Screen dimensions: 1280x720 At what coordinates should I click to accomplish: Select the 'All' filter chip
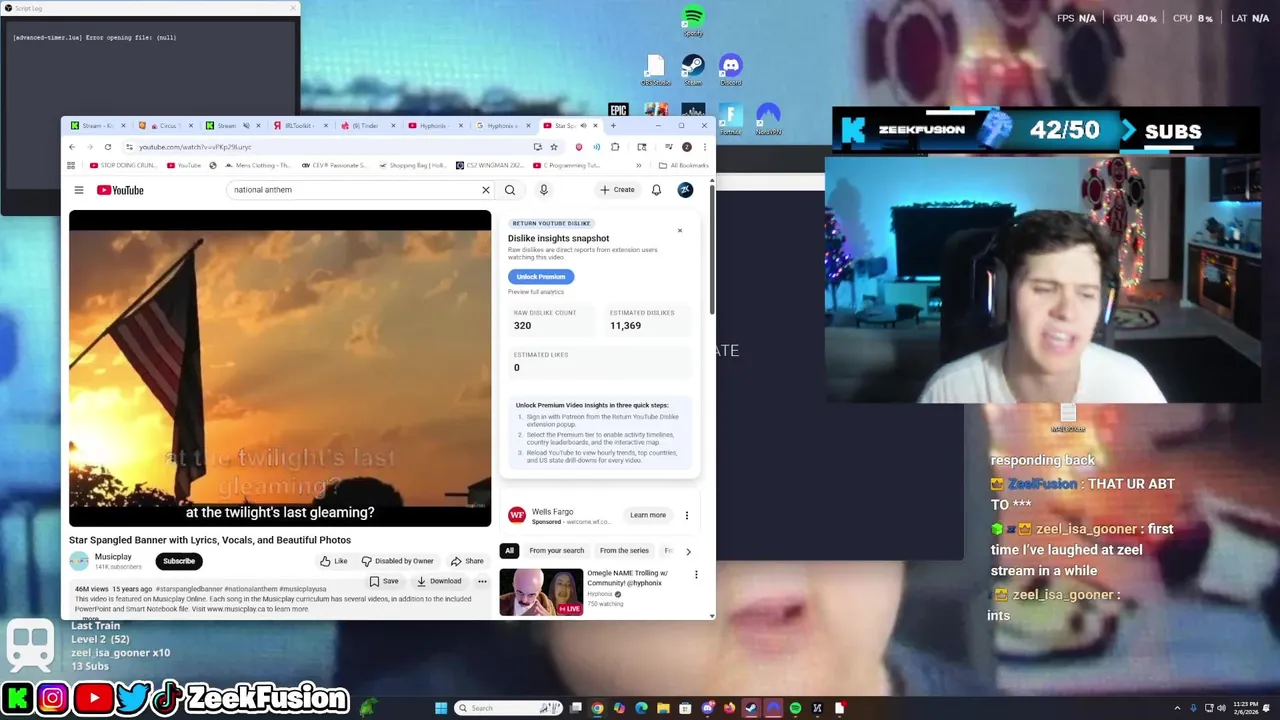pyautogui.click(x=509, y=551)
